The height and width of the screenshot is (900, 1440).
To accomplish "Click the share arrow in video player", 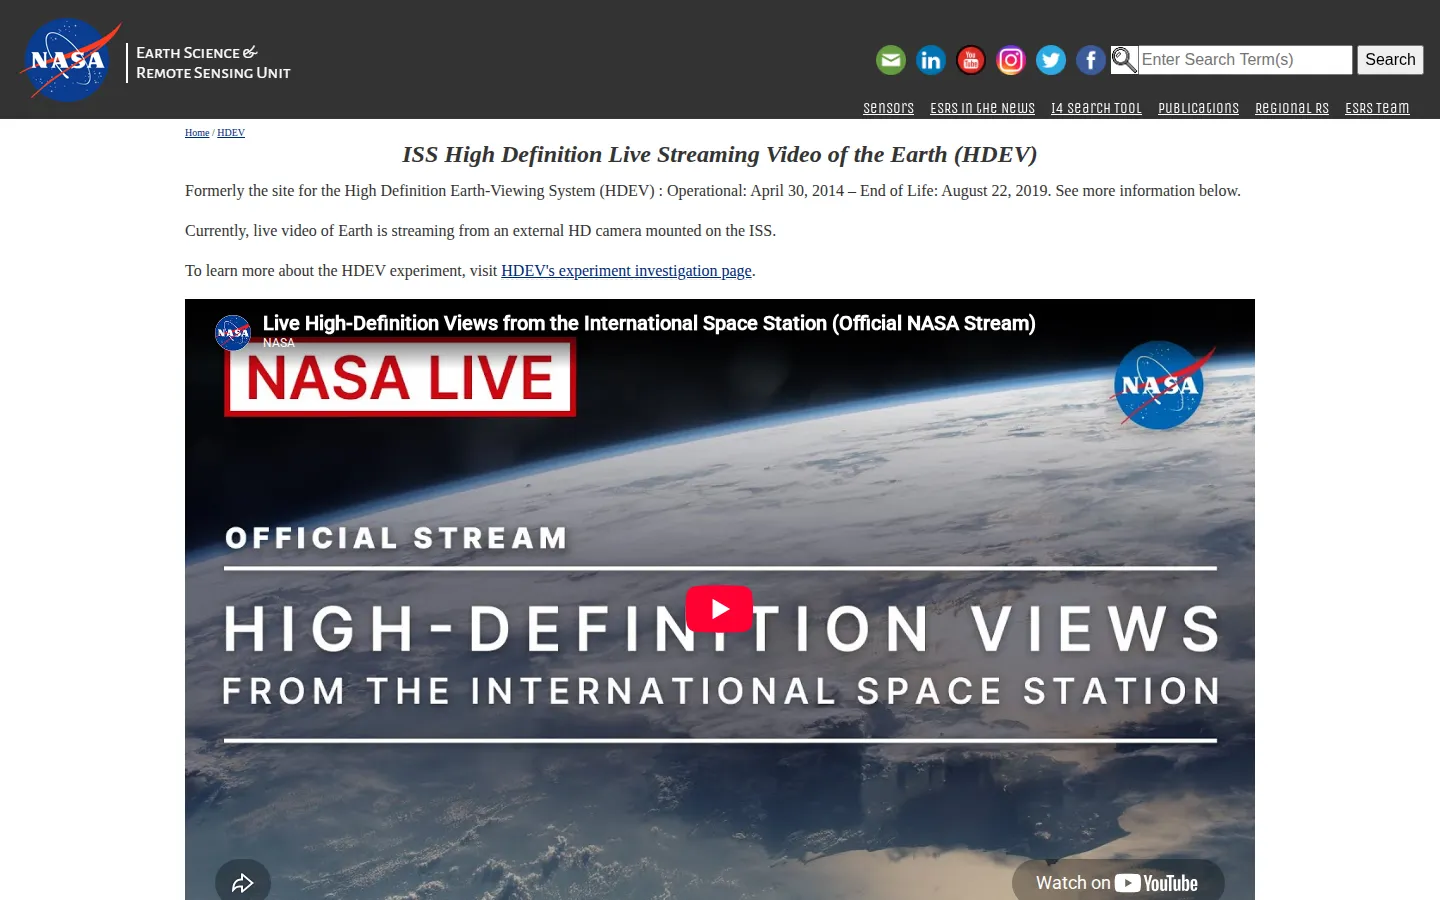I will tap(243, 883).
